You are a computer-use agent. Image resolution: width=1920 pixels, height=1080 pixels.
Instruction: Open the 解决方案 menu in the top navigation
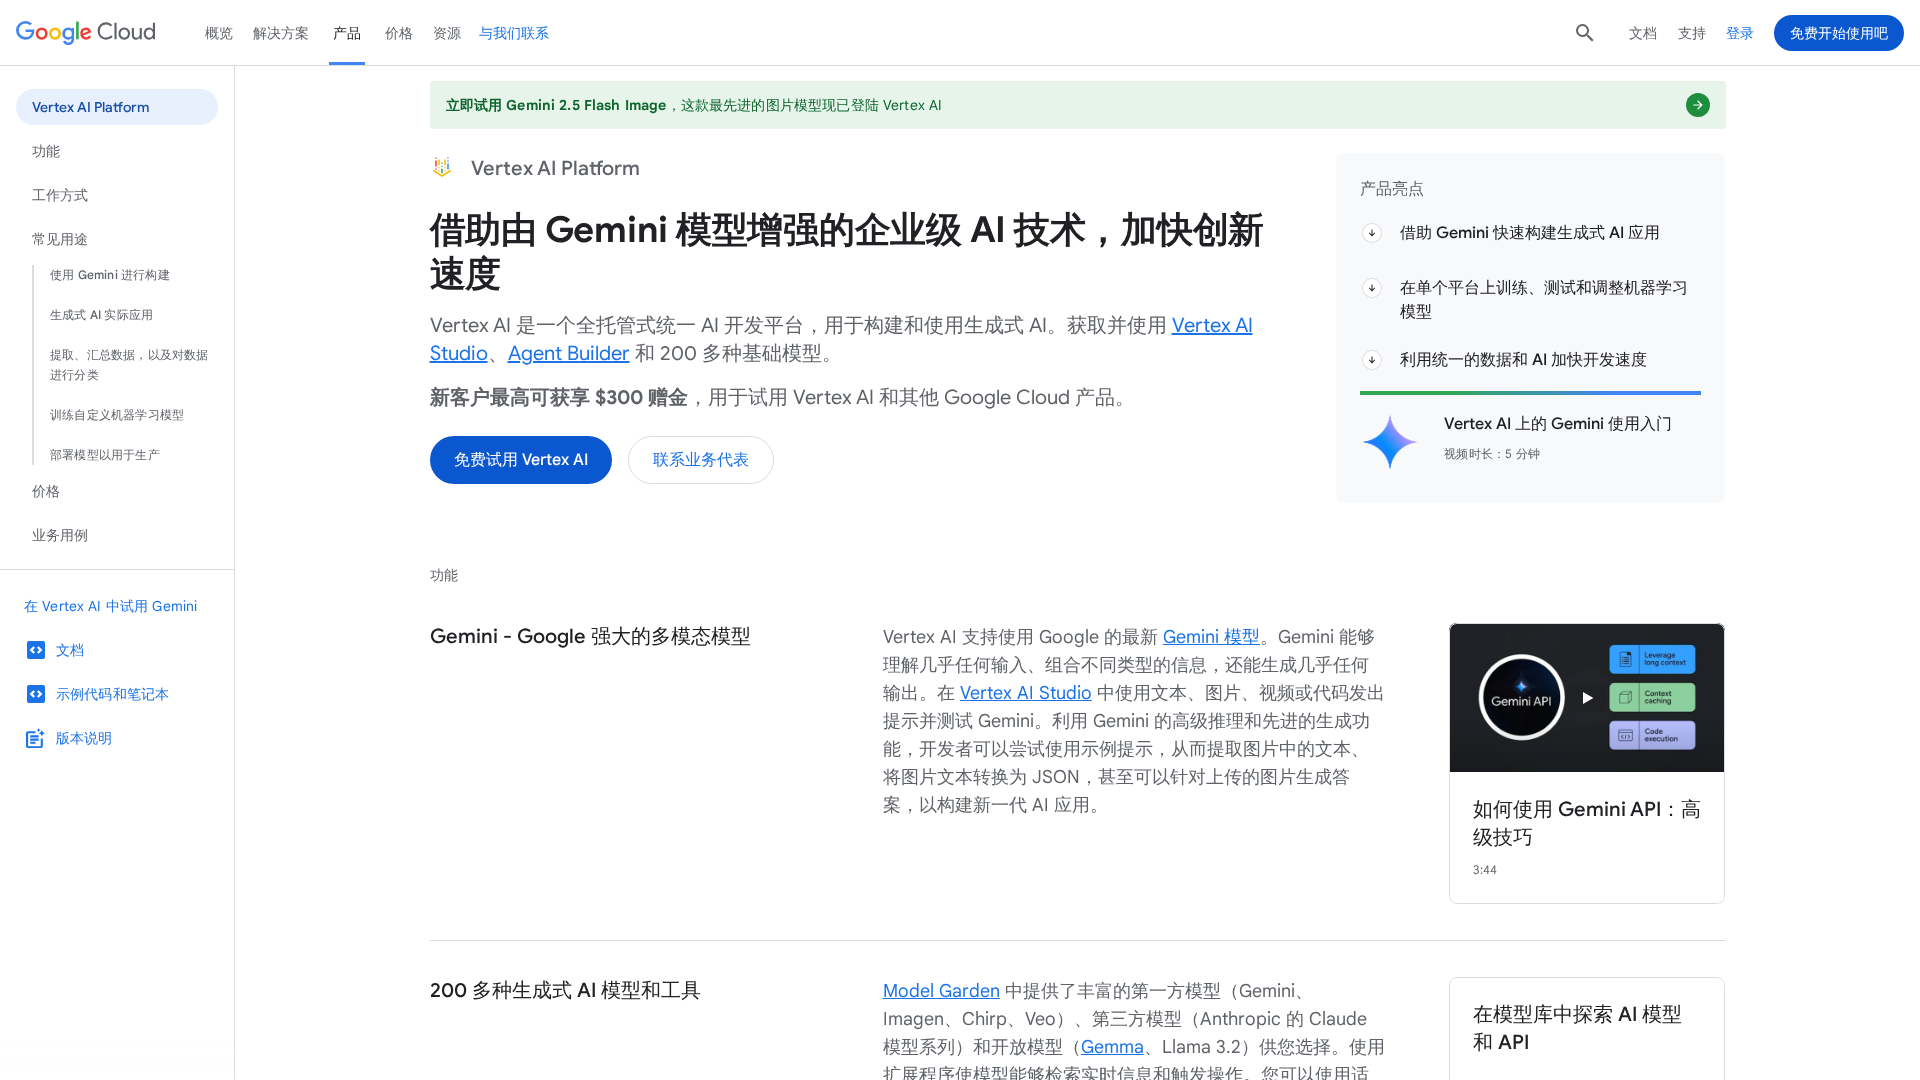280,33
